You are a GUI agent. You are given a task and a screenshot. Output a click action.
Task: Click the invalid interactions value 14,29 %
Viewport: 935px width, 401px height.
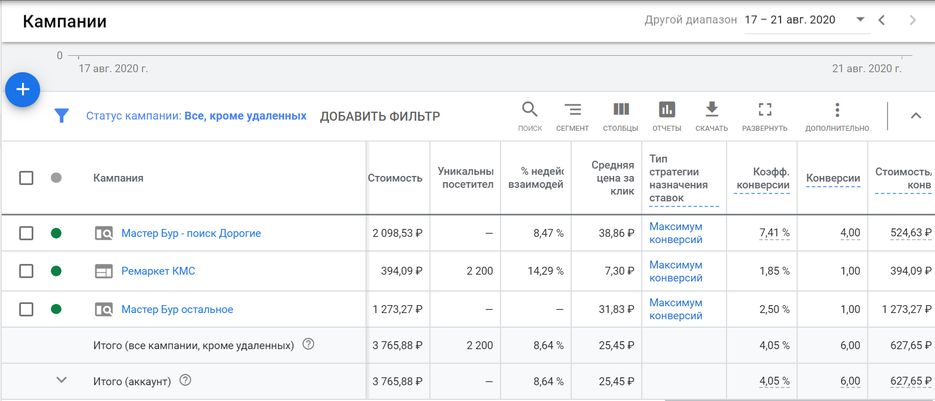click(x=546, y=271)
